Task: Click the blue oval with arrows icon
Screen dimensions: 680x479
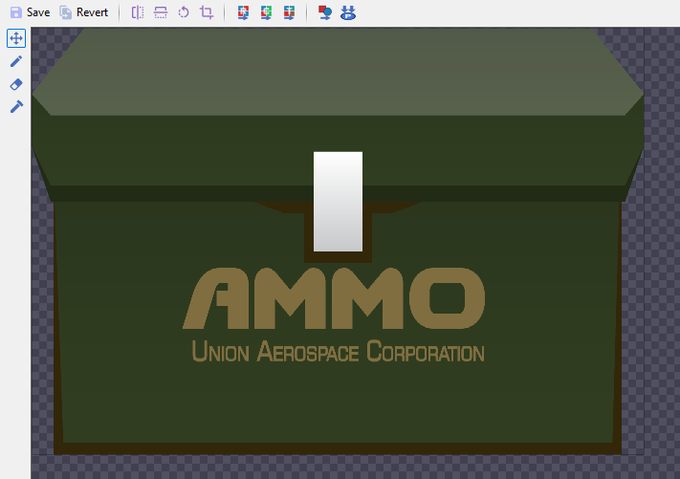Action: click(348, 13)
